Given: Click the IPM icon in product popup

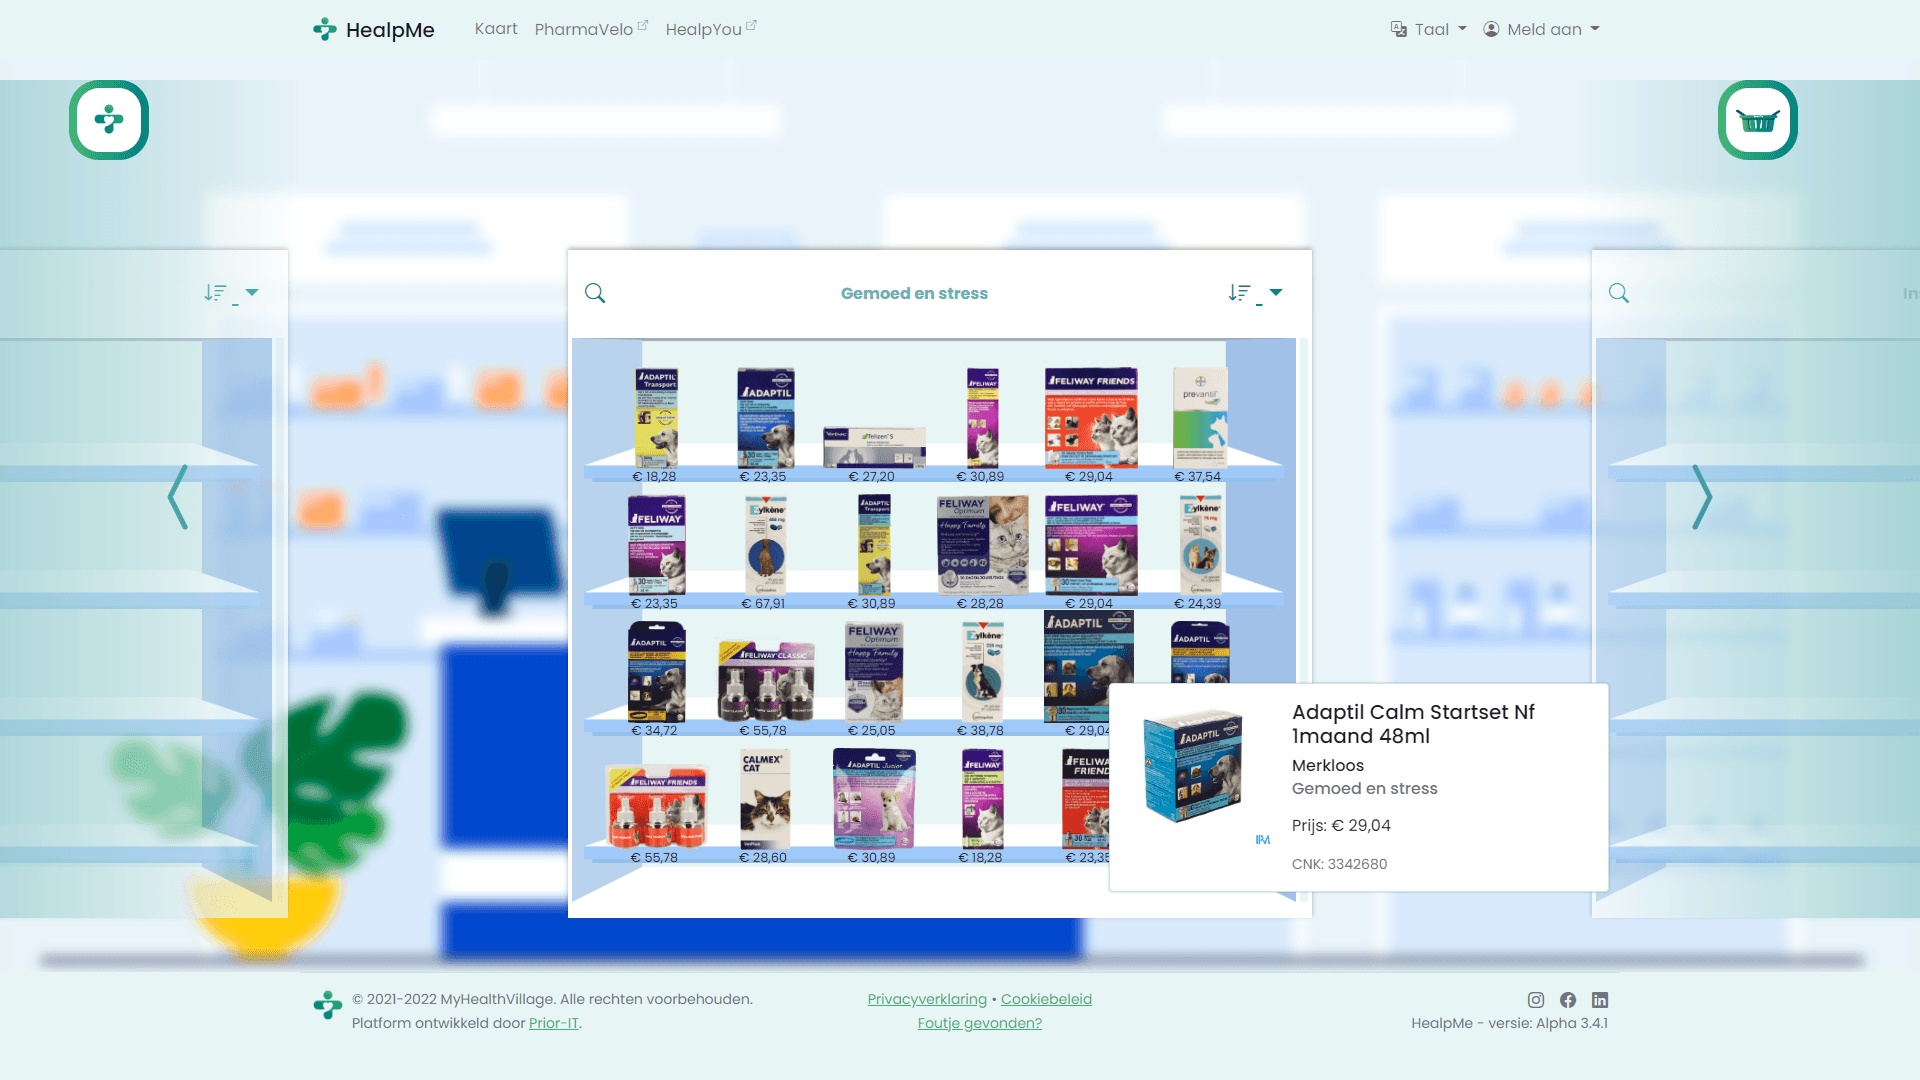Looking at the screenshot, I should (1262, 840).
